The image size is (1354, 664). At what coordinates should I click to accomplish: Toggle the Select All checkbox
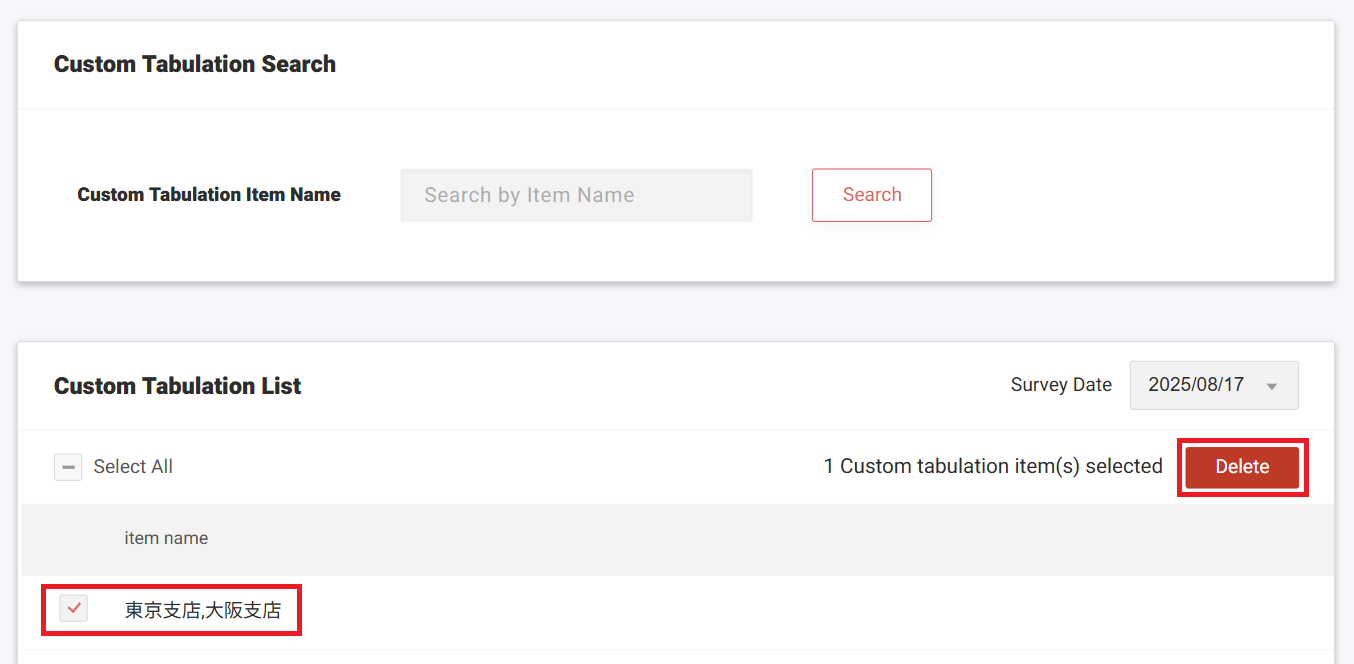(68, 467)
